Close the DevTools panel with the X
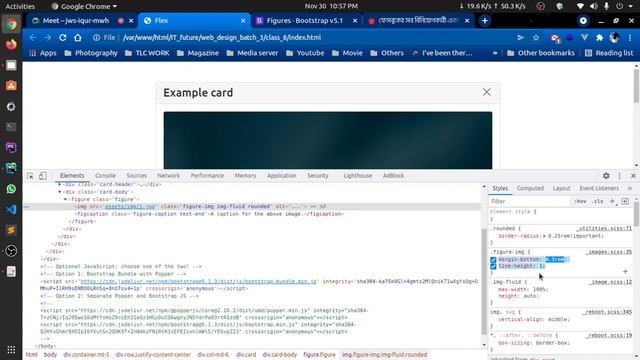This screenshot has width=640, height=360. coord(633,176)
